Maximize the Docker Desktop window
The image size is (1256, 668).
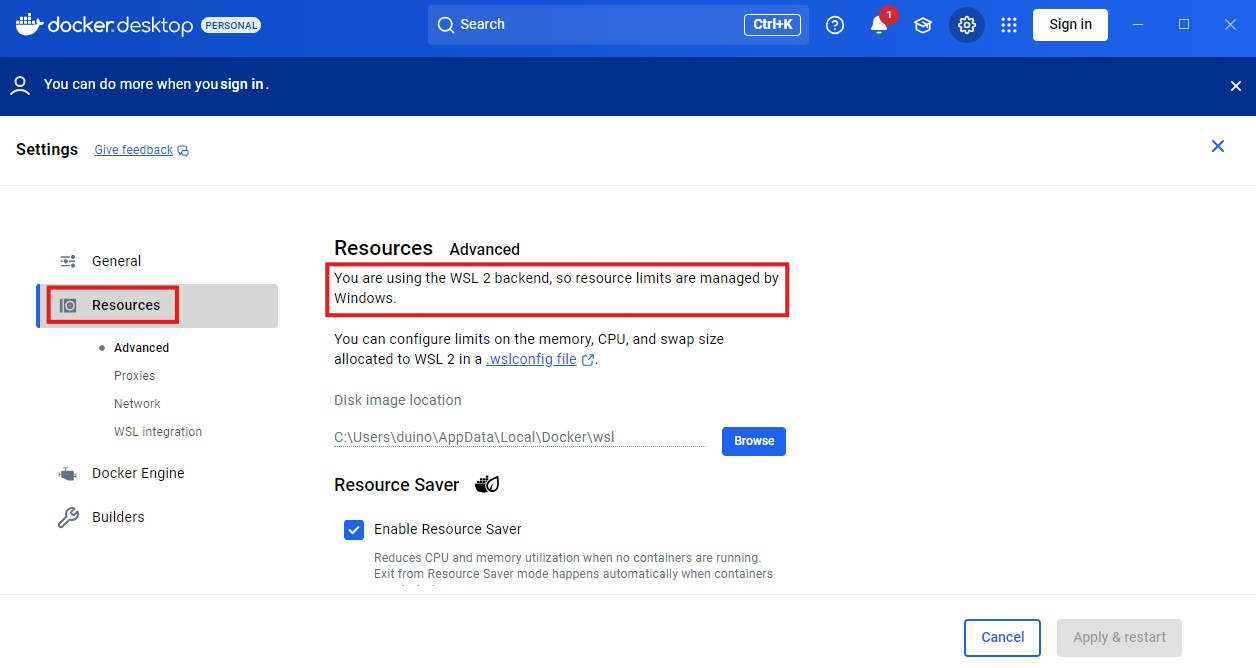[1184, 25]
